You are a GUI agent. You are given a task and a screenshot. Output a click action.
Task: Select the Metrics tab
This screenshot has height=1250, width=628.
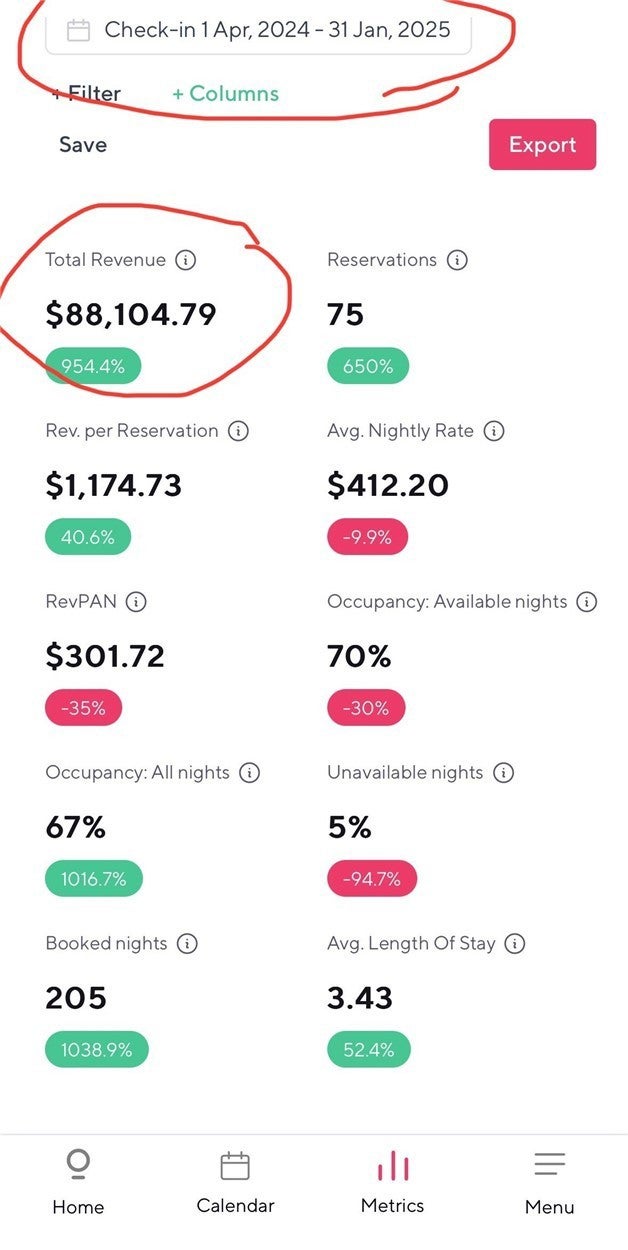click(392, 1182)
